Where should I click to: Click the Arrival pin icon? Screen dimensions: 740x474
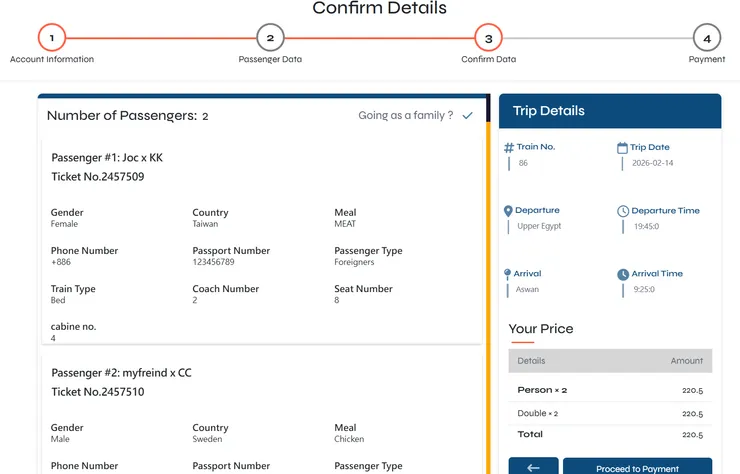coord(508,274)
